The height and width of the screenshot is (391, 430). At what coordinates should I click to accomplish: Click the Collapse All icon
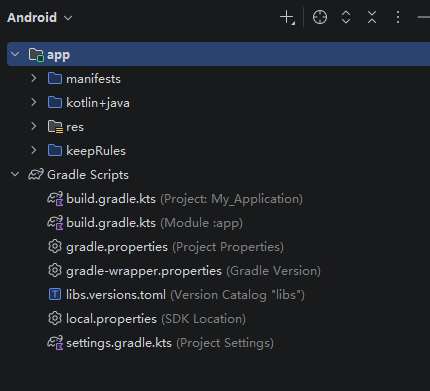[x=372, y=17]
